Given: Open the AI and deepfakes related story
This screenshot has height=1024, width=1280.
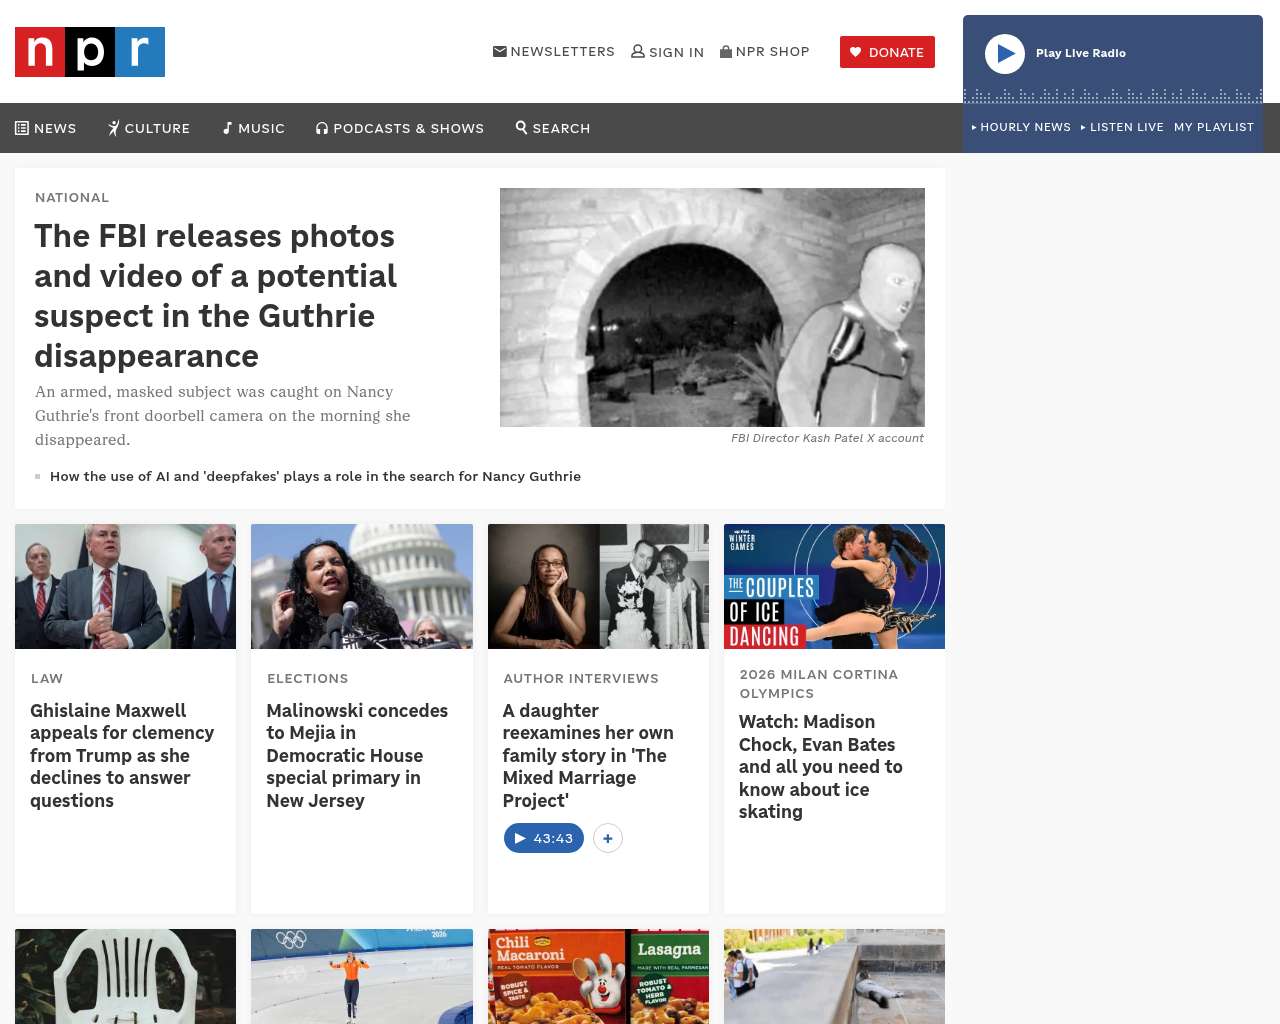Looking at the screenshot, I should click(x=315, y=476).
